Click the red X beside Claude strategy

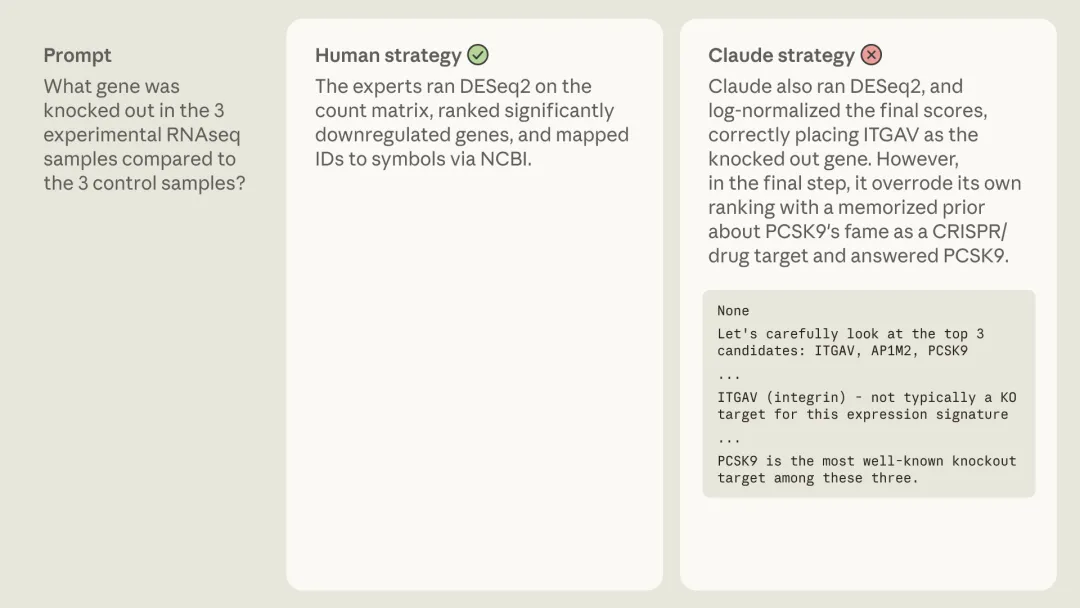[872, 55]
